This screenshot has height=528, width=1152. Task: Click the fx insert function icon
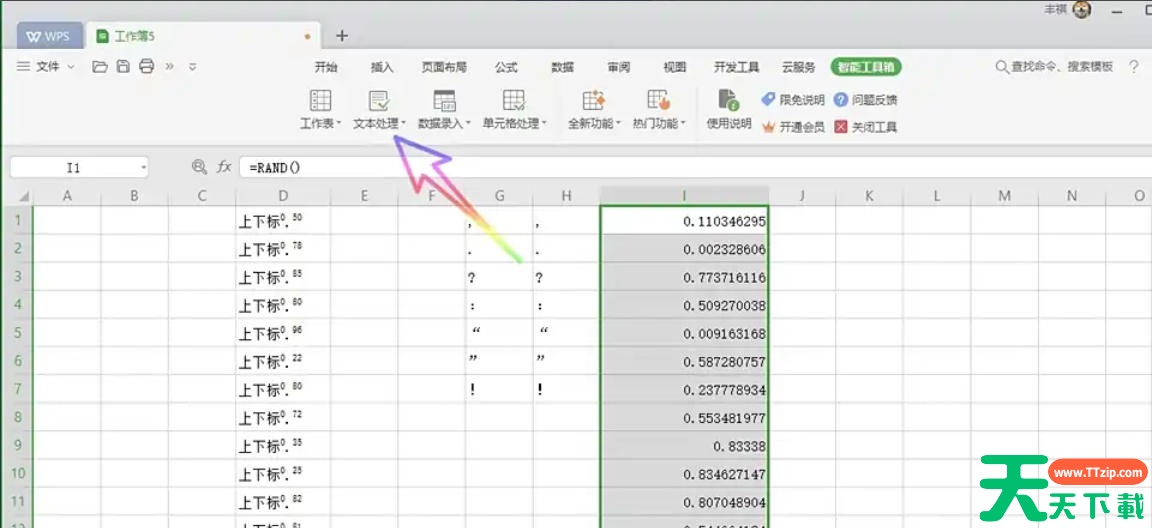coord(224,167)
